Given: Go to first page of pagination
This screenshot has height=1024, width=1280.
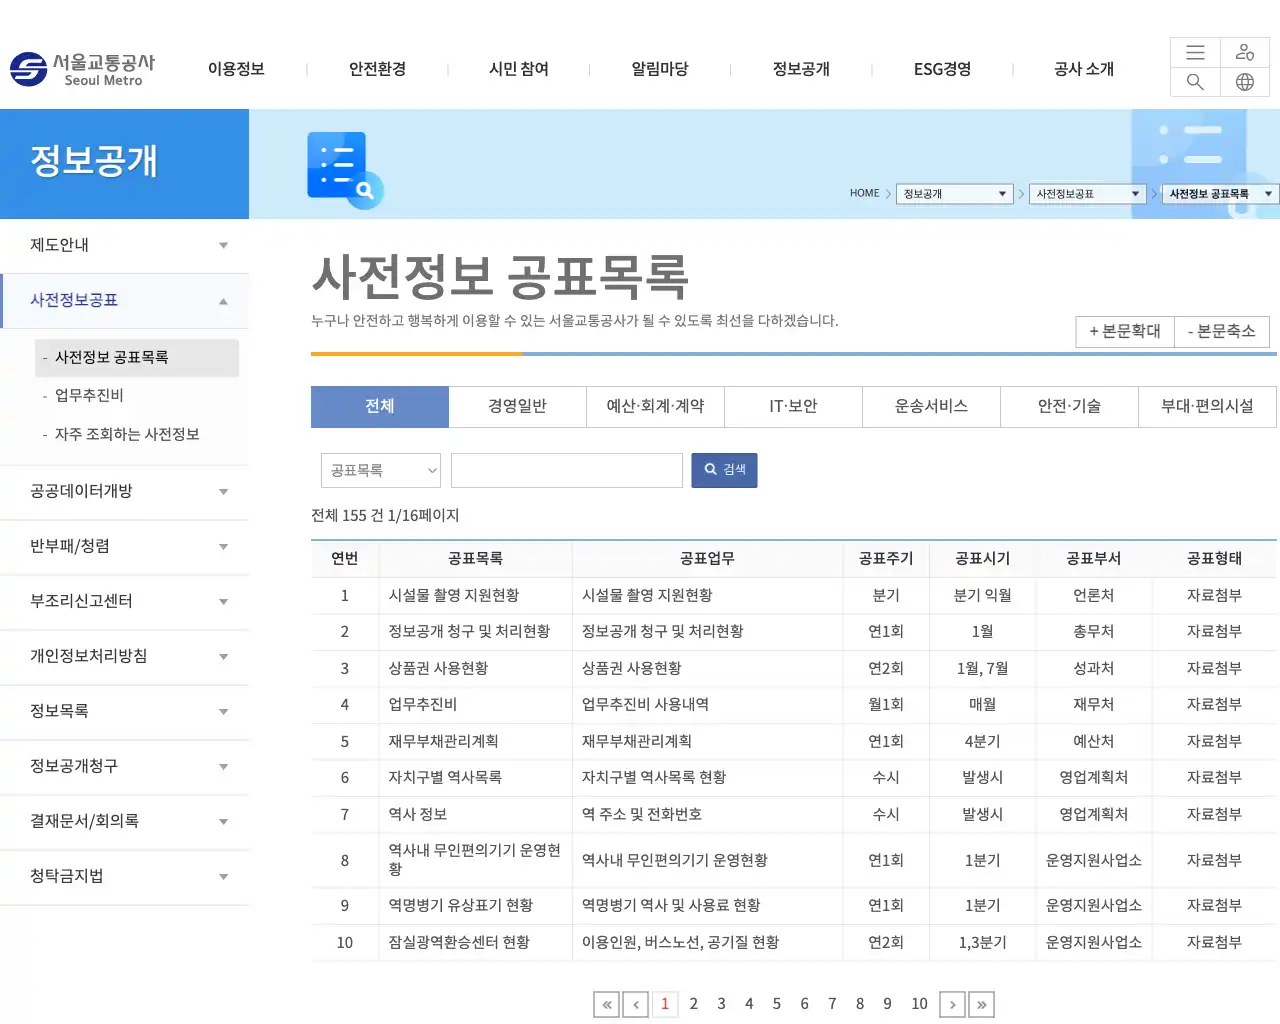Looking at the screenshot, I should point(606,1004).
